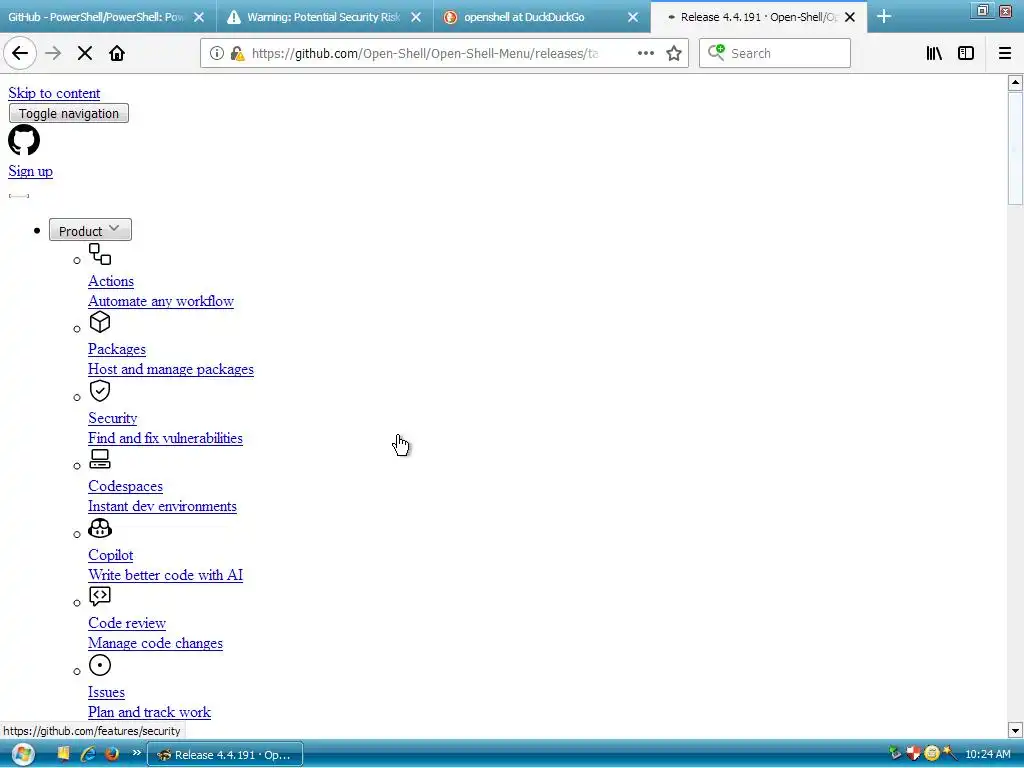Click the red shield security tray icon
The image size is (1024, 768).
(x=913, y=754)
